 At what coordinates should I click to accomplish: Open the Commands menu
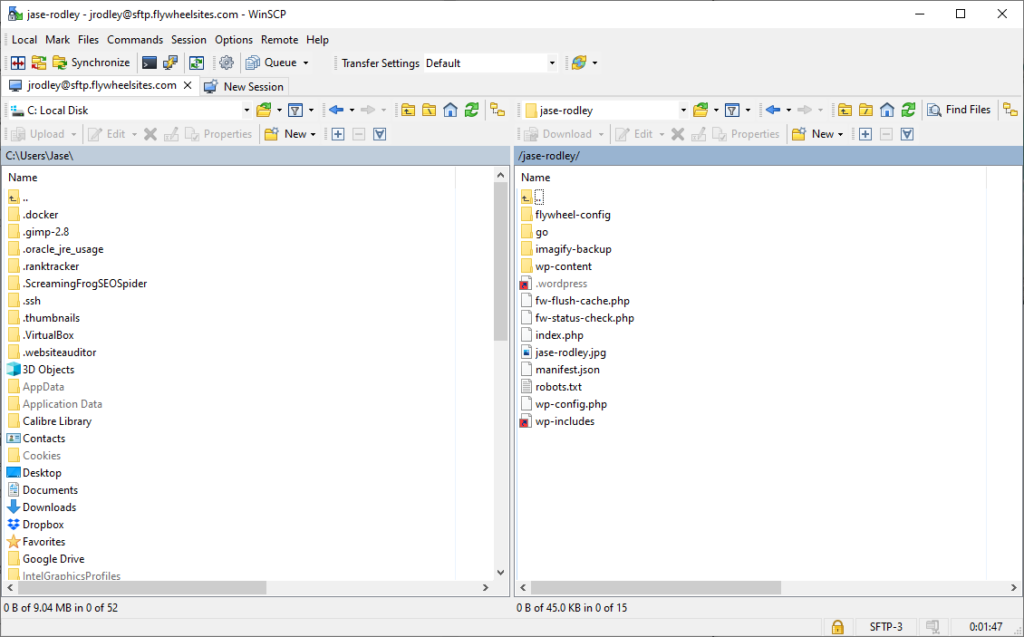click(135, 40)
